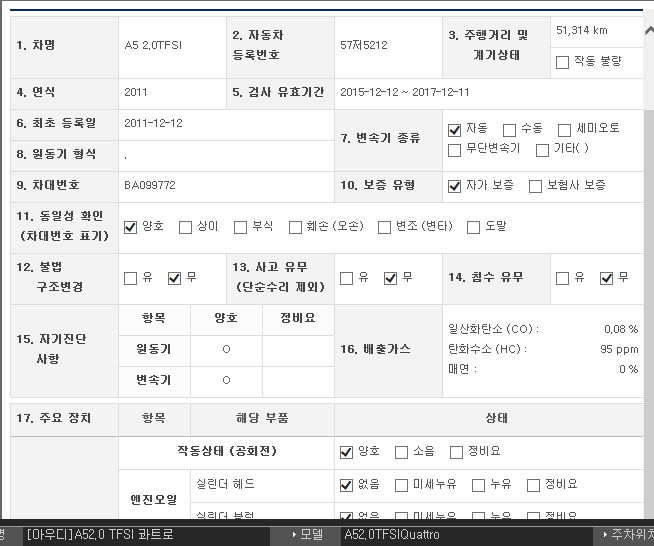
Task: Click the 주차위치 label in bottom bar
Action: (630, 535)
